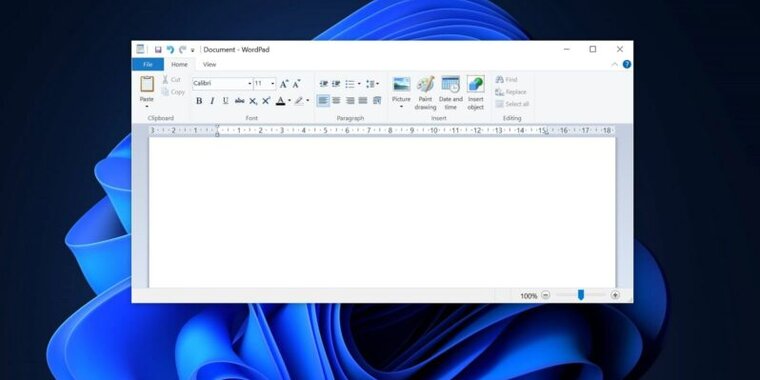
Task: Zoom out with the minus button
Action: tap(546, 295)
